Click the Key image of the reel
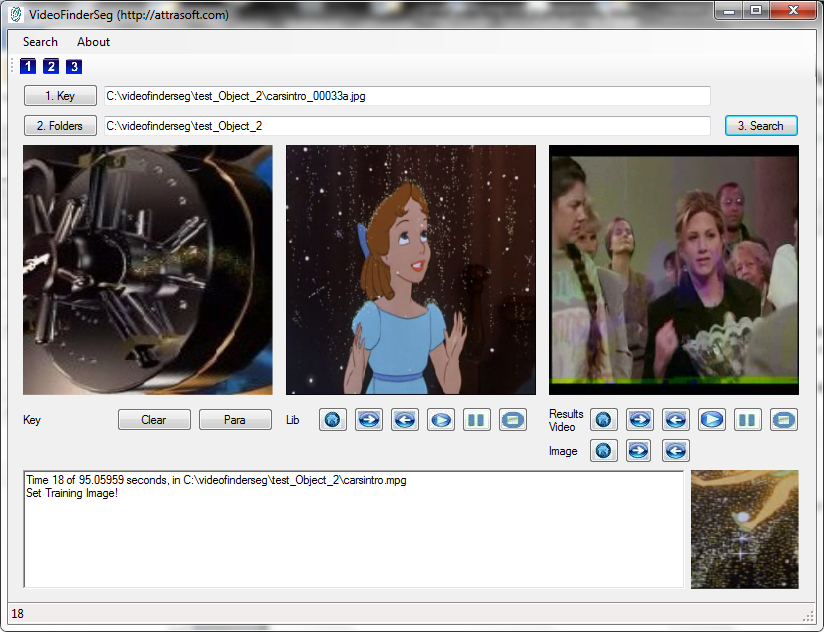824x632 pixels. coord(148,270)
